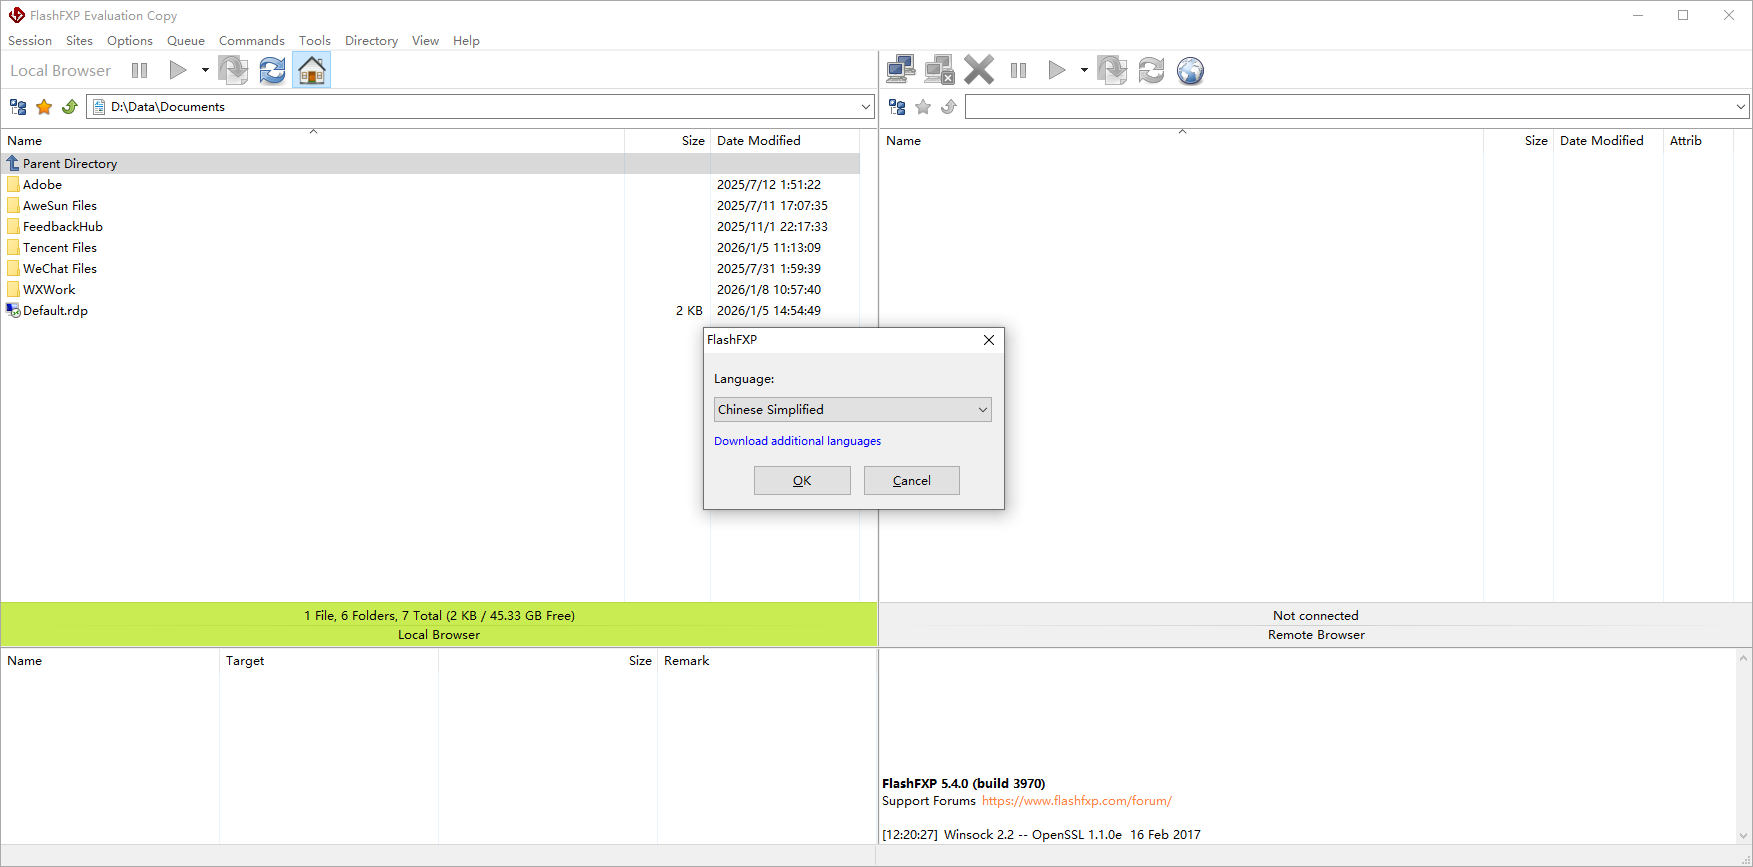
Task: Cancel the FlashFXP language dialog
Action: tap(911, 481)
